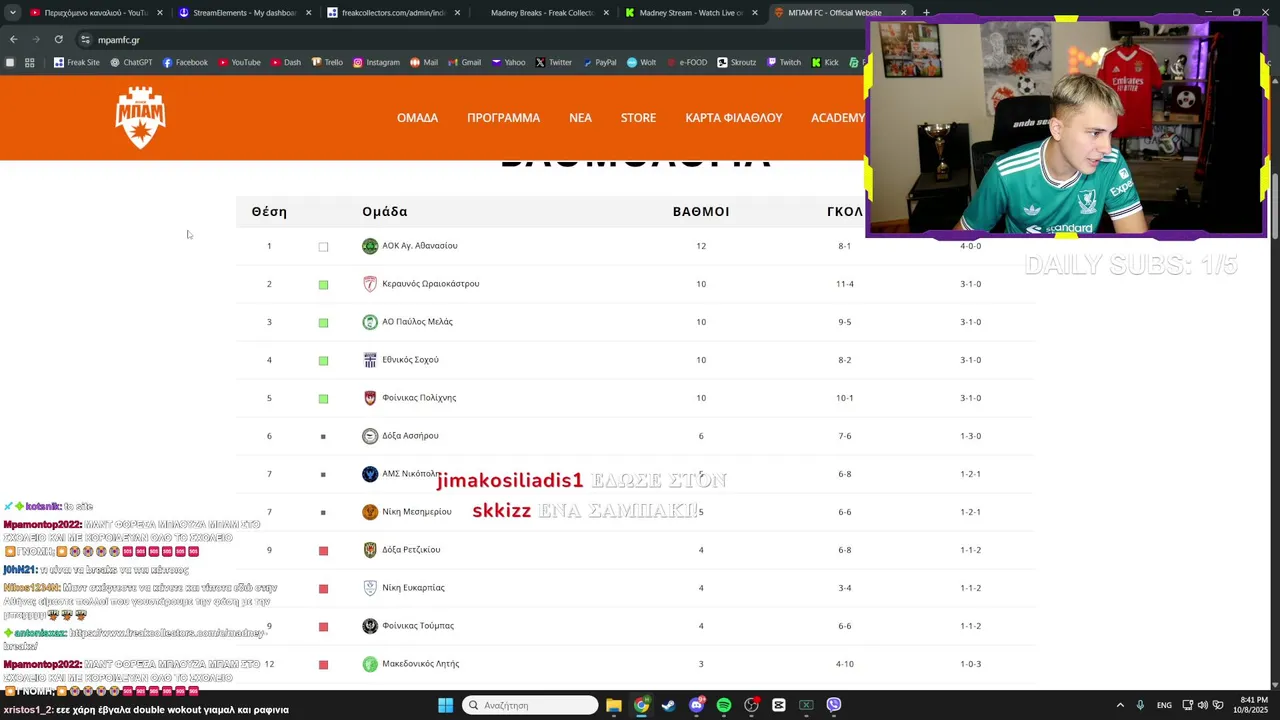Open the YouTube bookmark
Image resolution: width=1280 pixels, height=720 pixels.
point(239,62)
